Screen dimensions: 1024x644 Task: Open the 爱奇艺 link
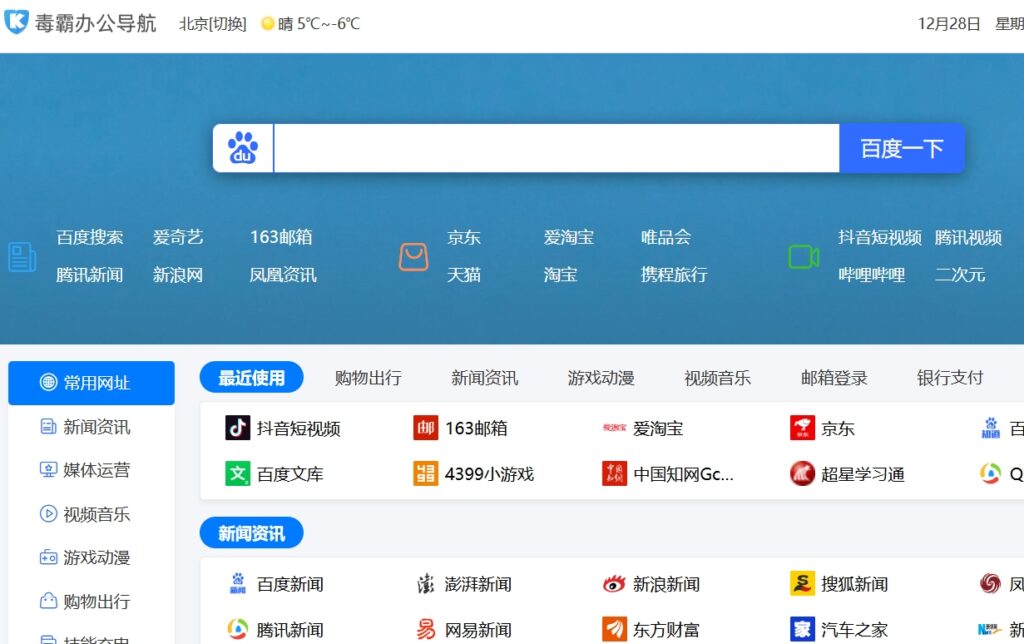pos(178,237)
